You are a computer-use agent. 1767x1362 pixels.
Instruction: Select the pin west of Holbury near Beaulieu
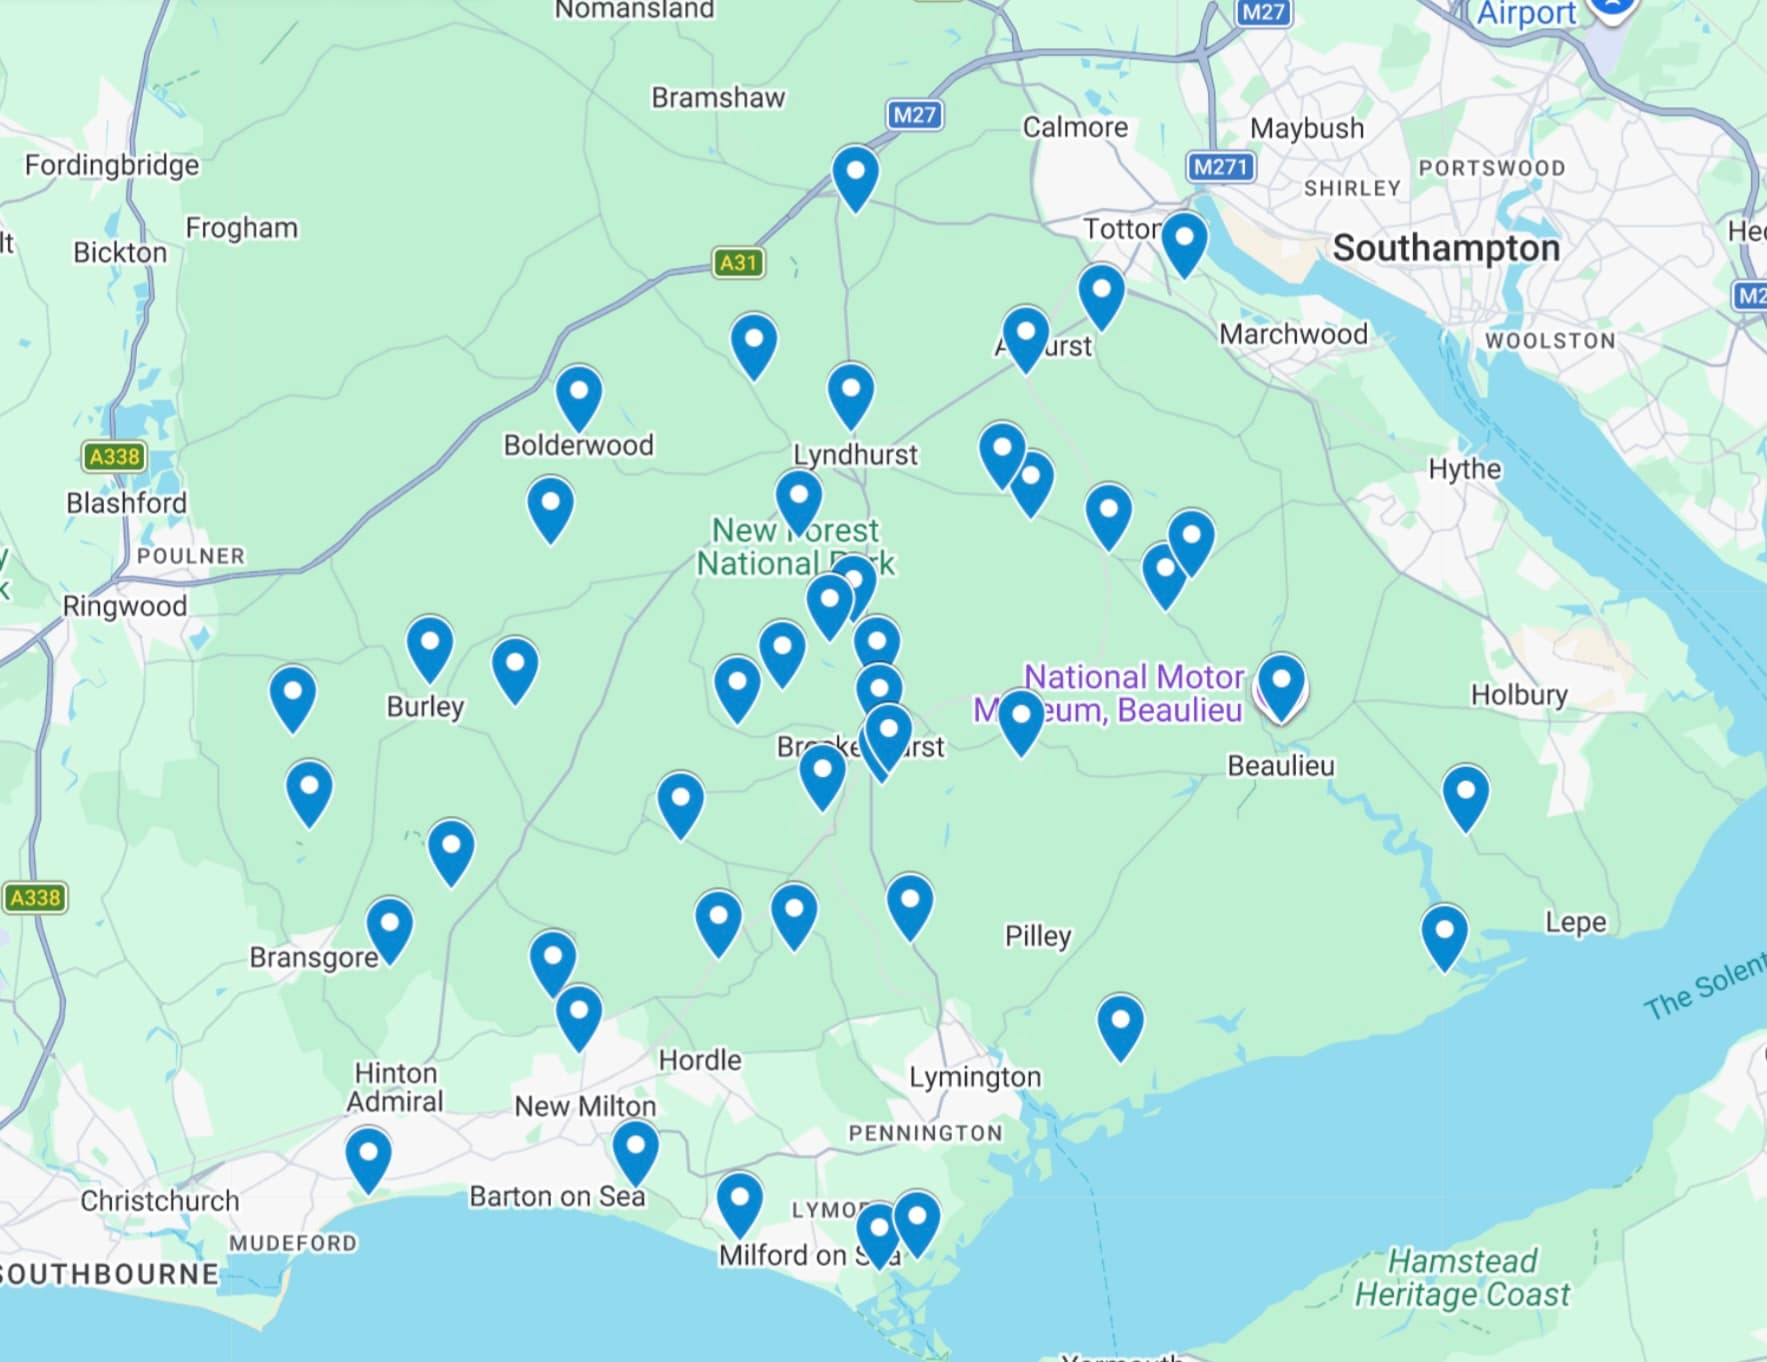point(1281,686)
